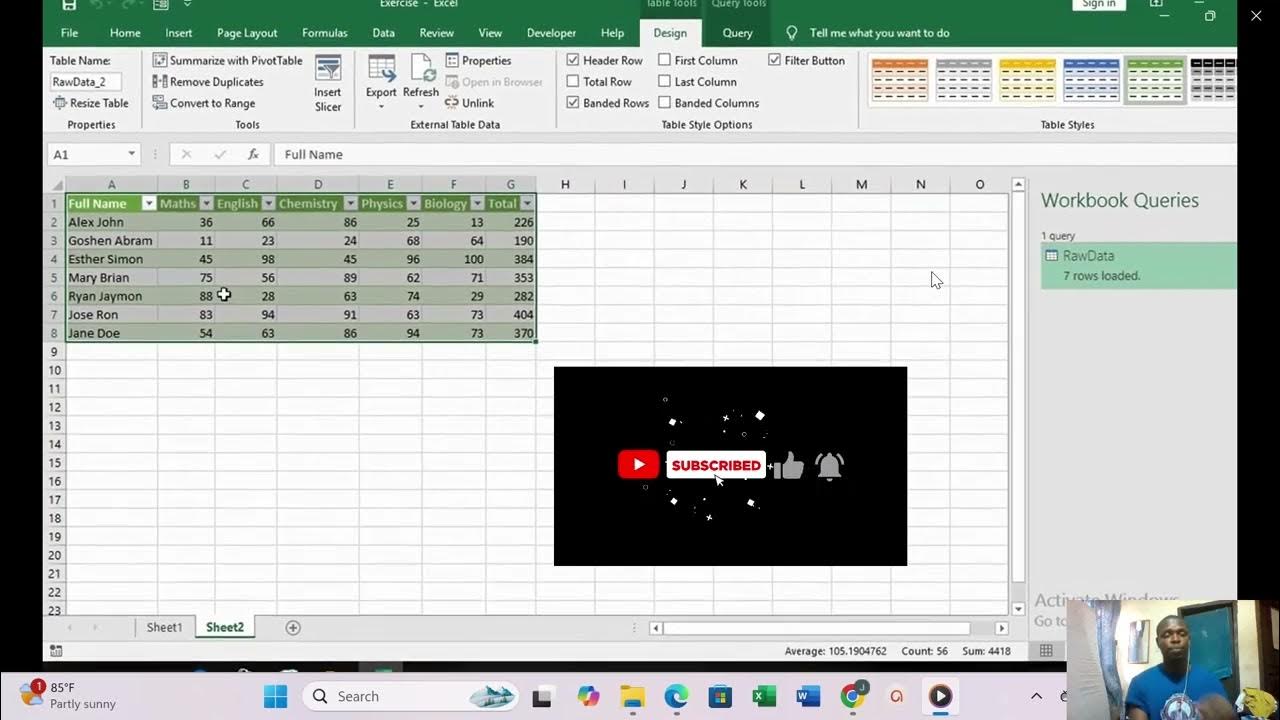Toggle the Filter Button checkbox
This screenshot has height=720, width=1280.
click(774, 60)
